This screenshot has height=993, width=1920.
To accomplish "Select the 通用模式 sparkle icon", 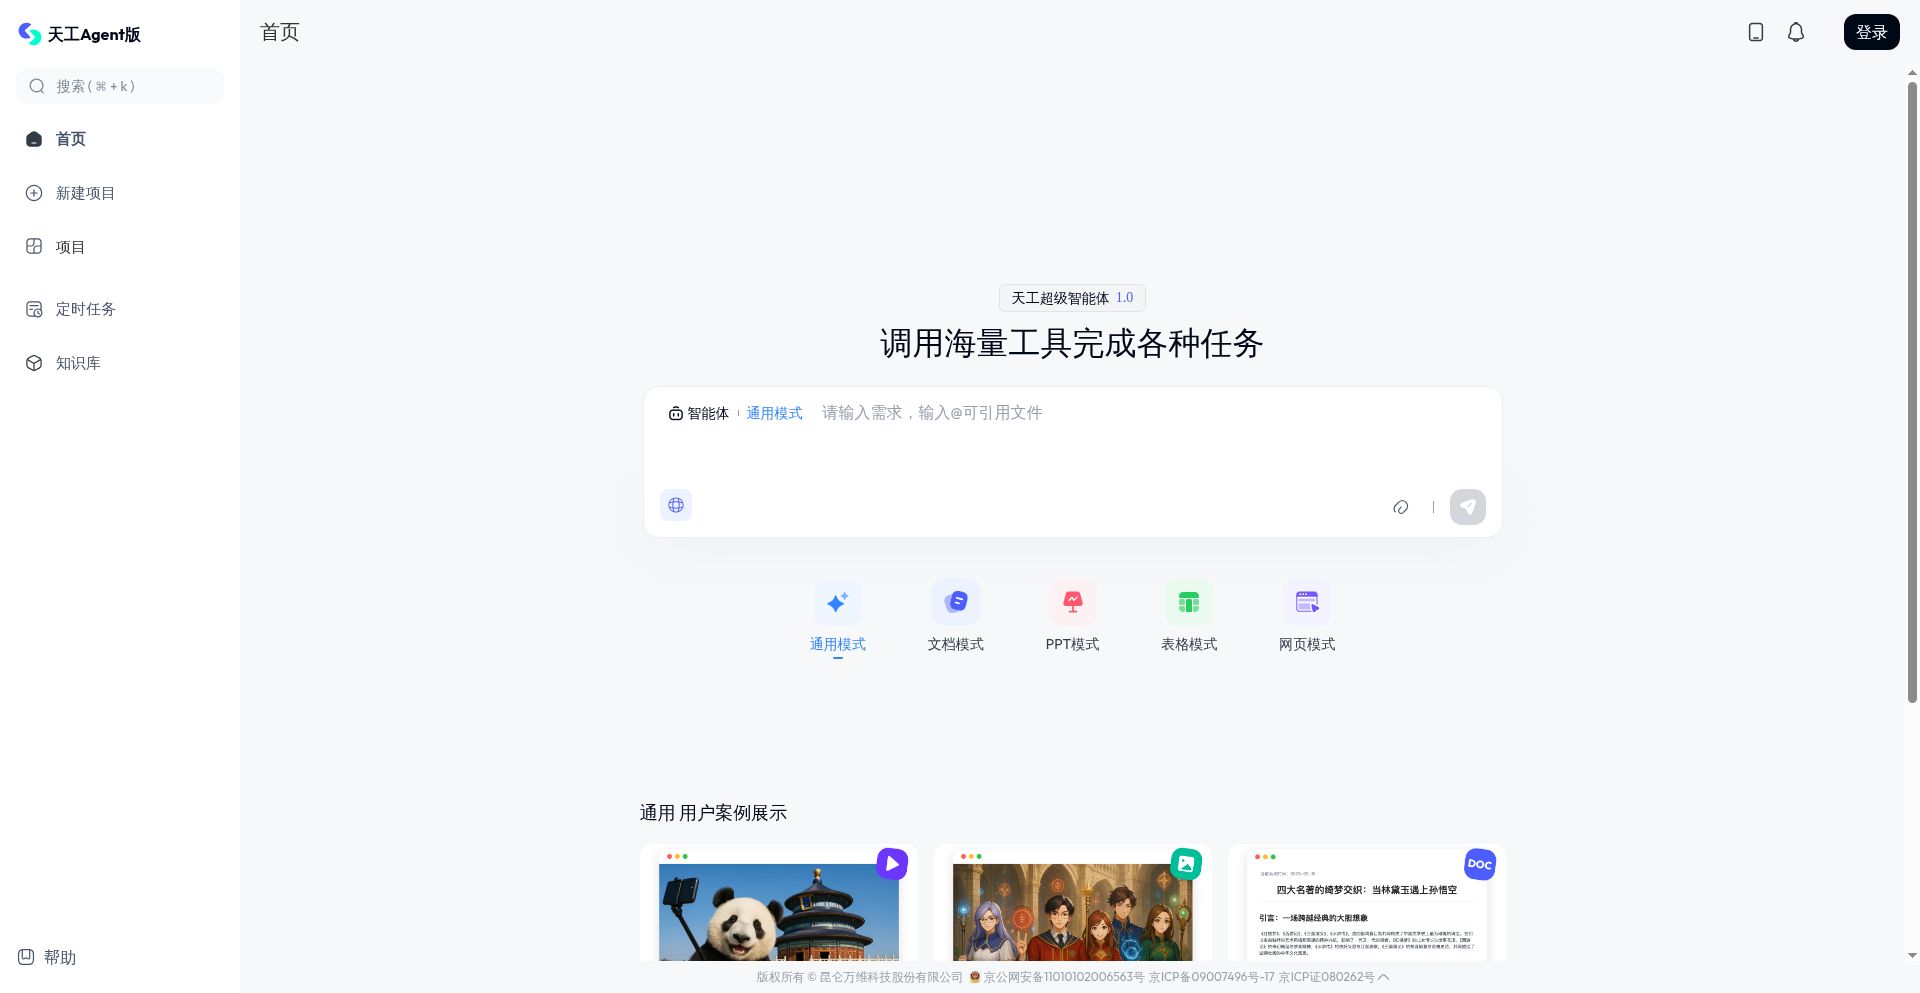I will [x=837, y=602].
